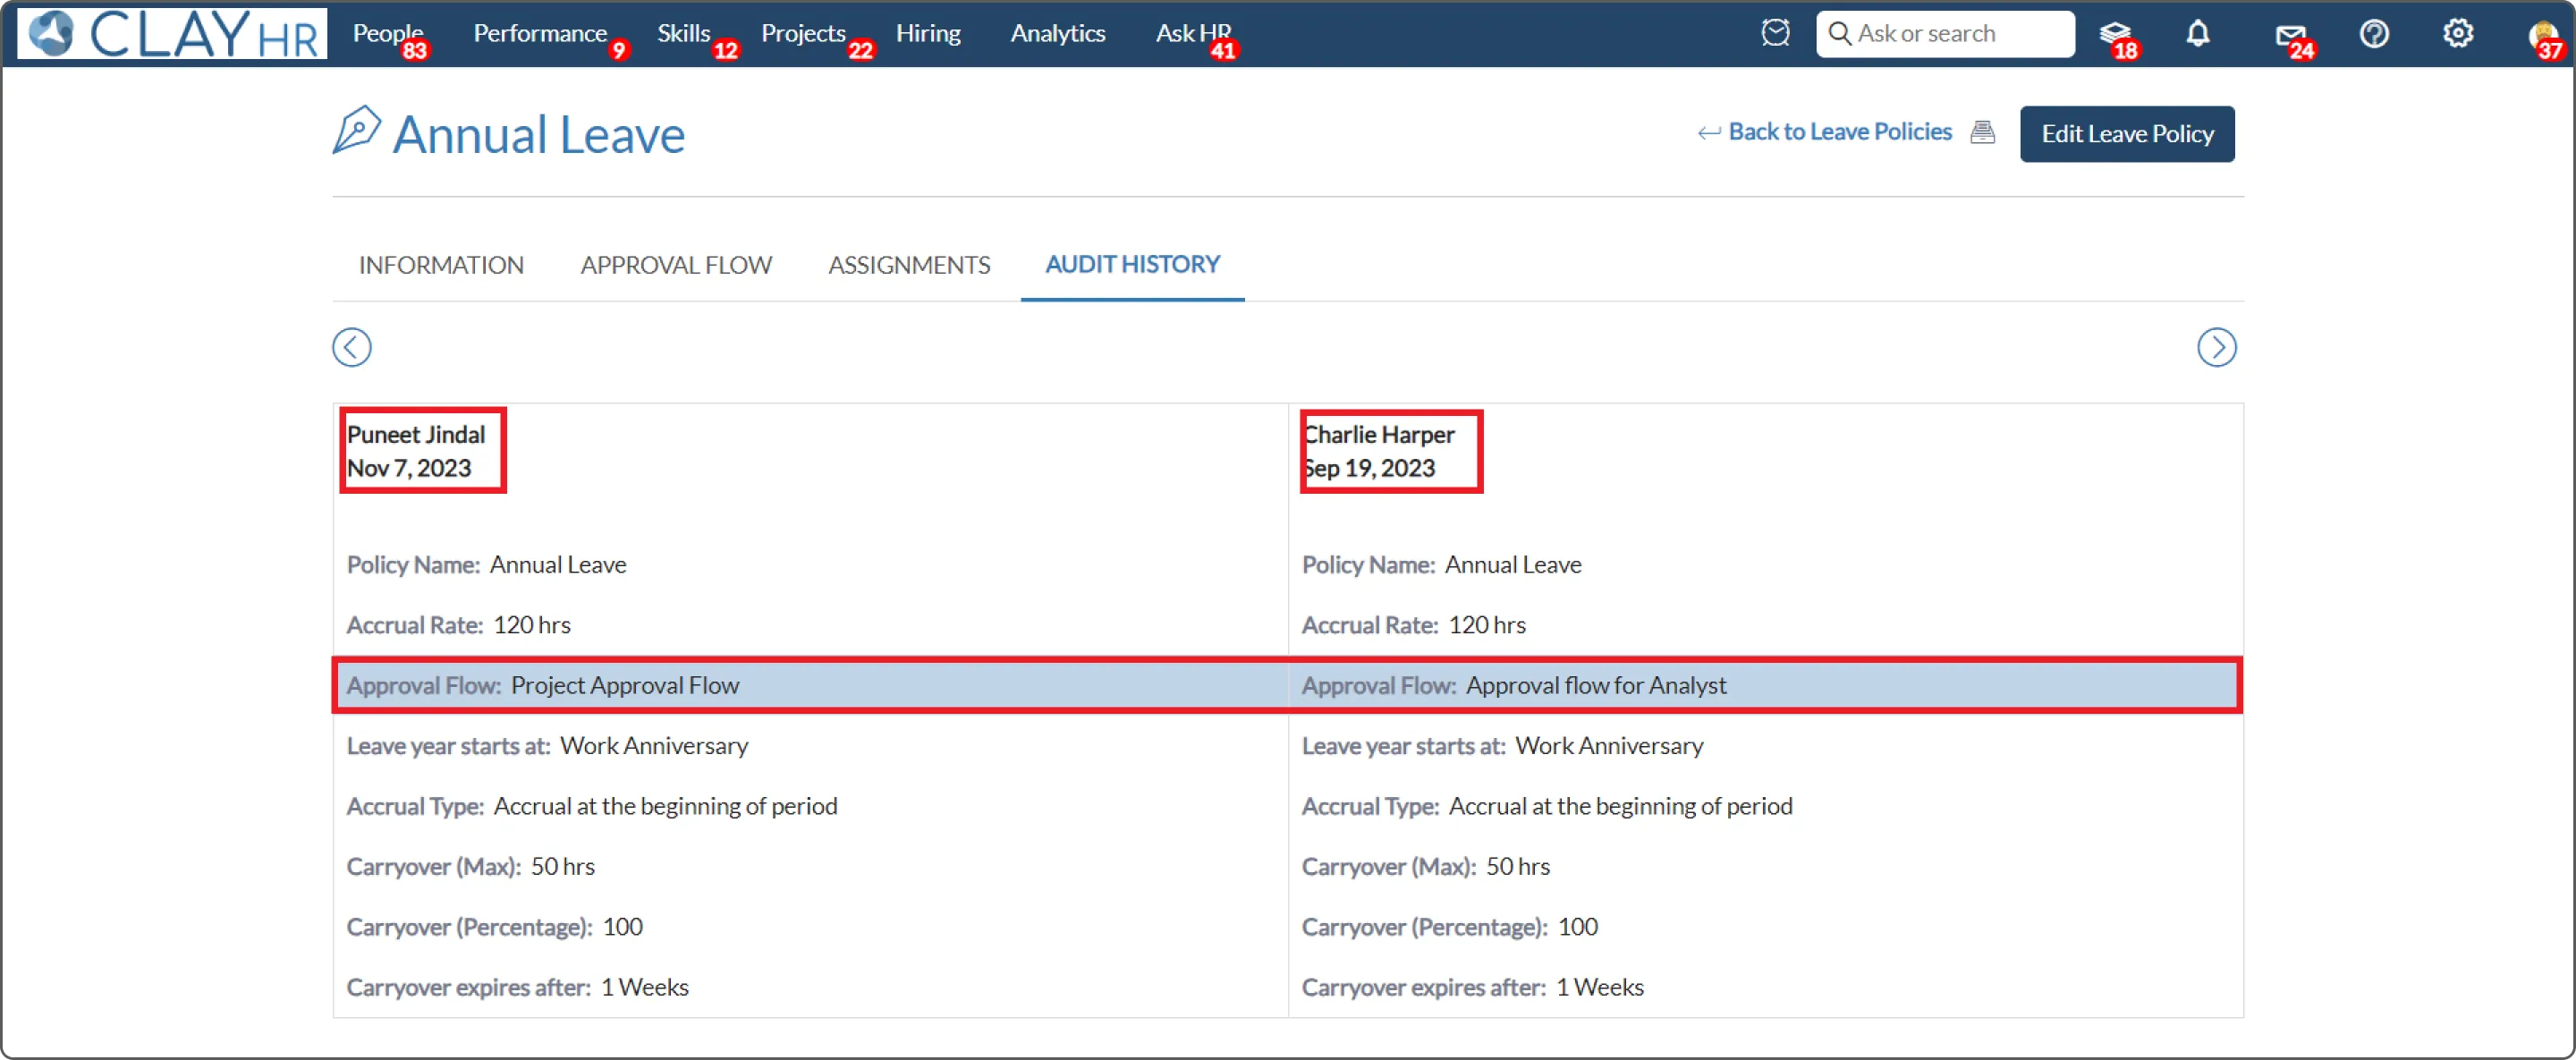Open the People menu
Image resolution: width=2576 pixels, height=1060 pixels.
tap(387, 33)
